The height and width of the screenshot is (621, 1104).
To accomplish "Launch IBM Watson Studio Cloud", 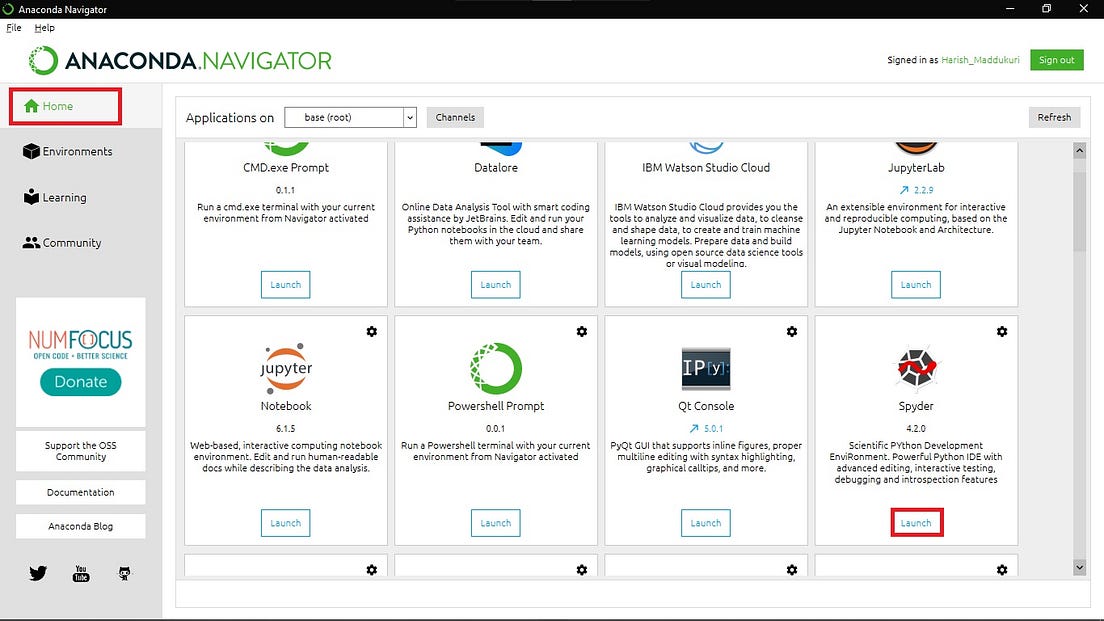I will pyautogui.click(x=705, y=284).
